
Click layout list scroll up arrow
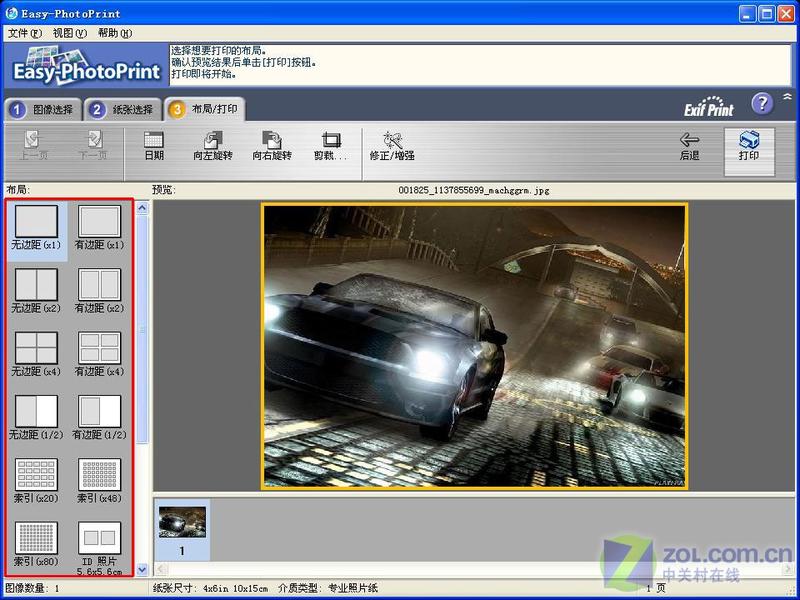[142, 208]
